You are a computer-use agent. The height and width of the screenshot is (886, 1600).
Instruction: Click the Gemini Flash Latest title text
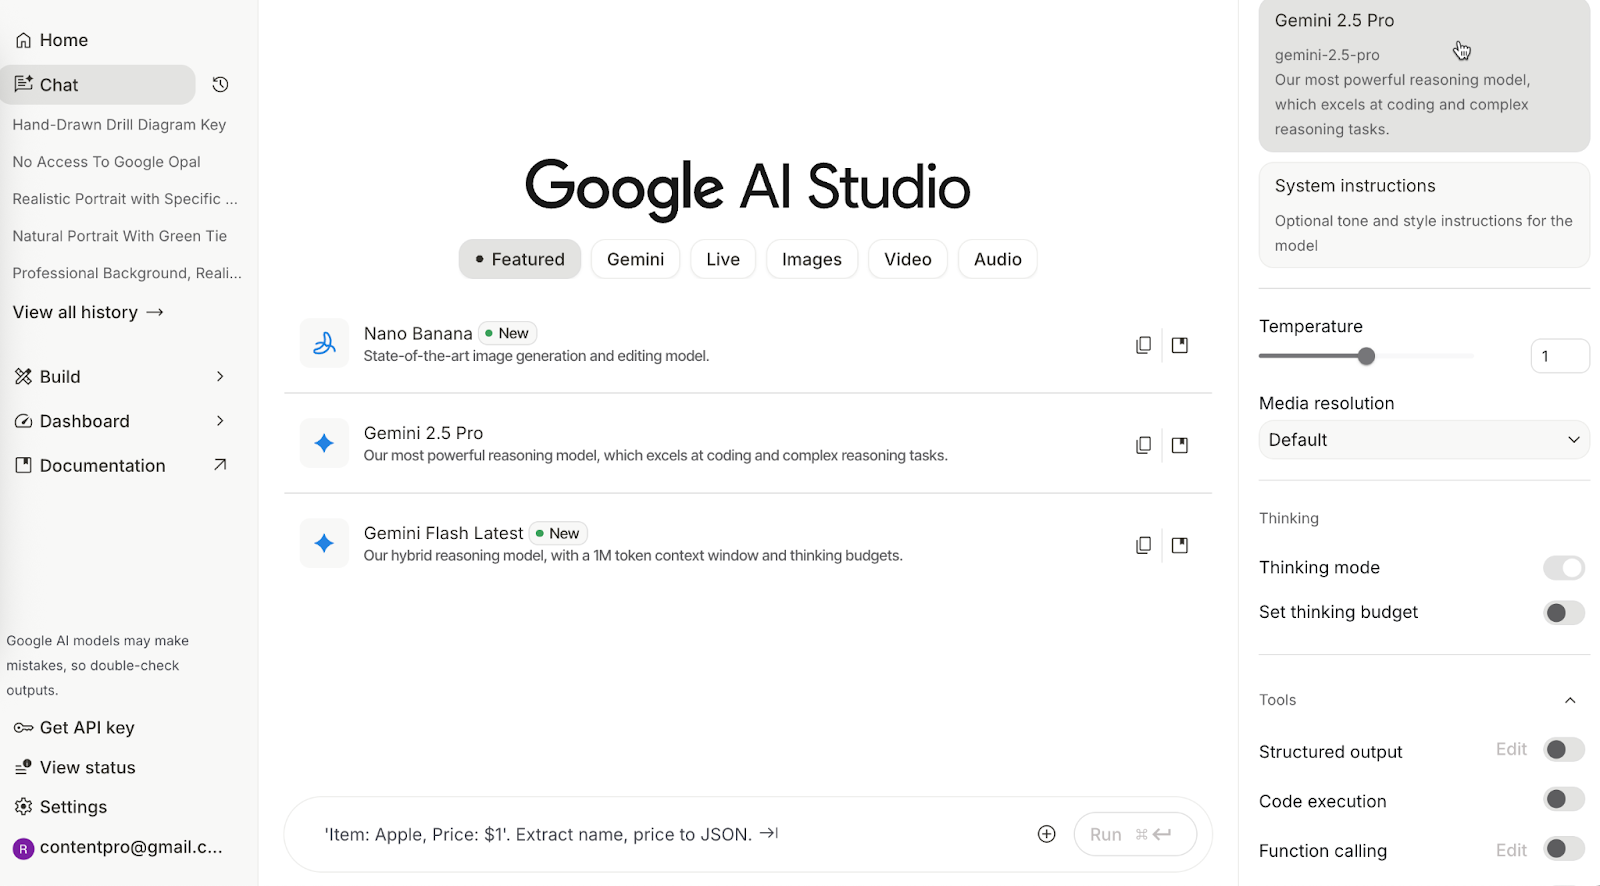[443, 533]
